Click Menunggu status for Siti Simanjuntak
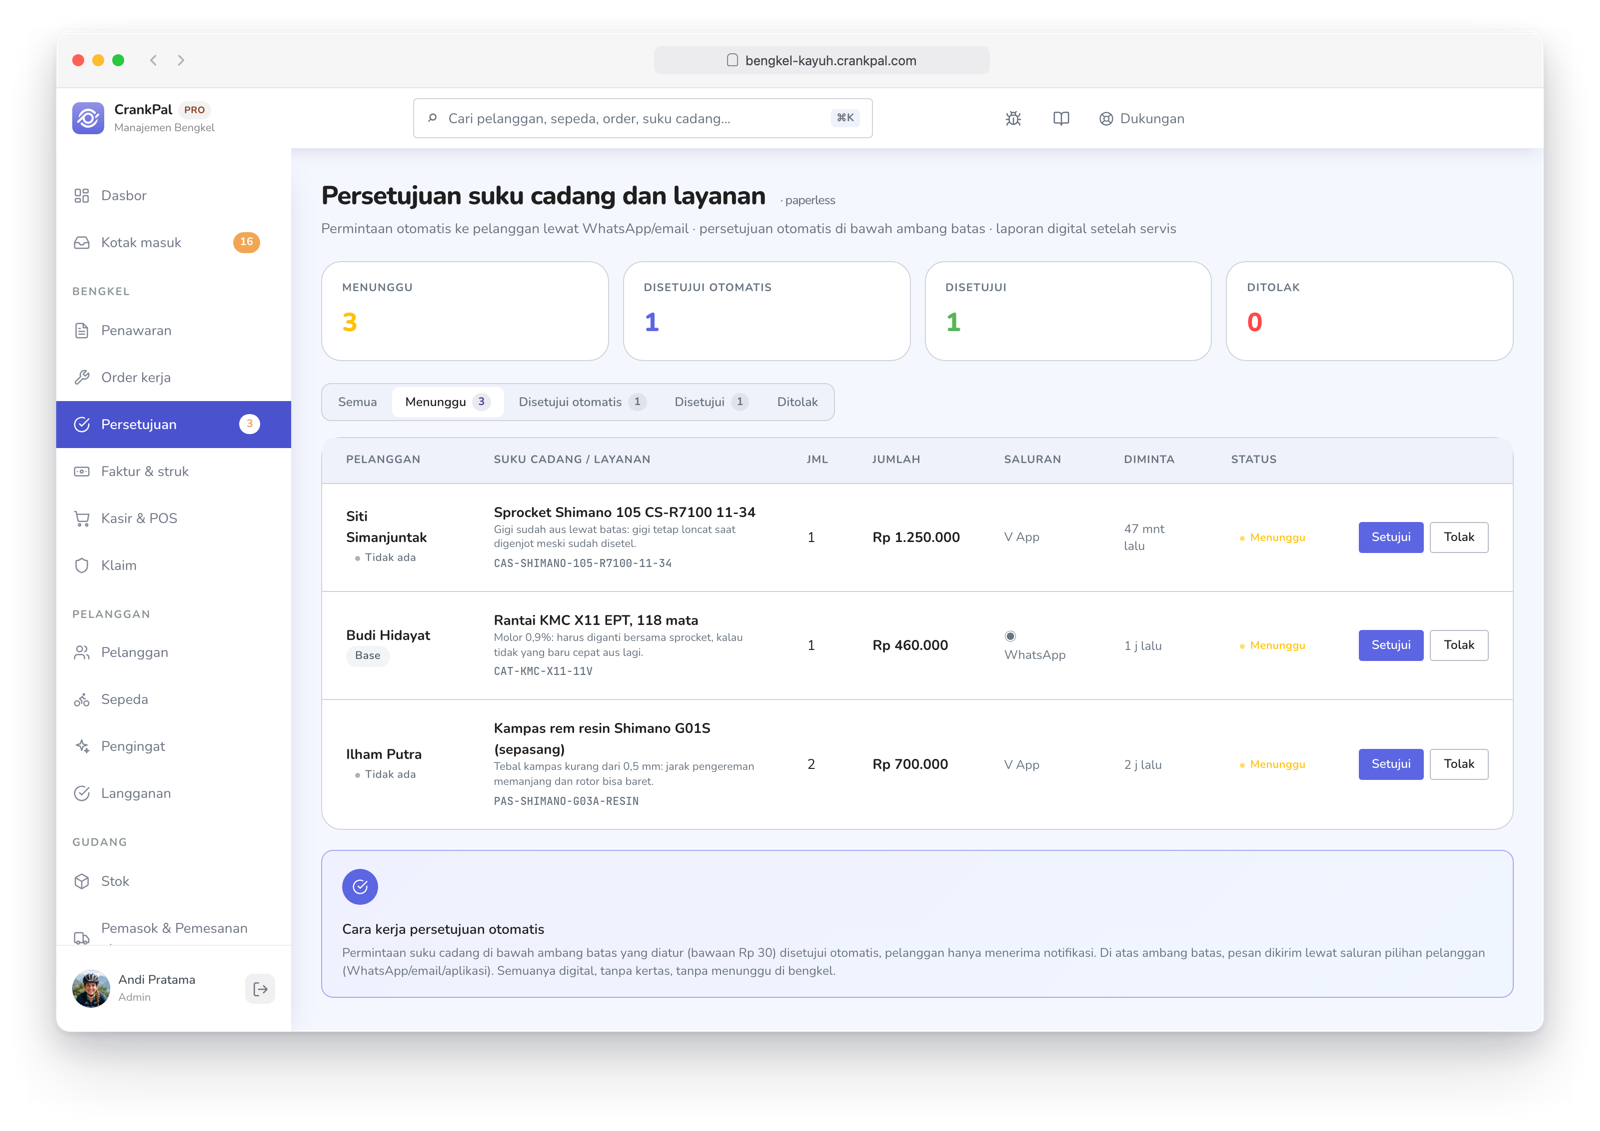This screenshot has width=1600, height=1131. click(x=1273, y=538)
